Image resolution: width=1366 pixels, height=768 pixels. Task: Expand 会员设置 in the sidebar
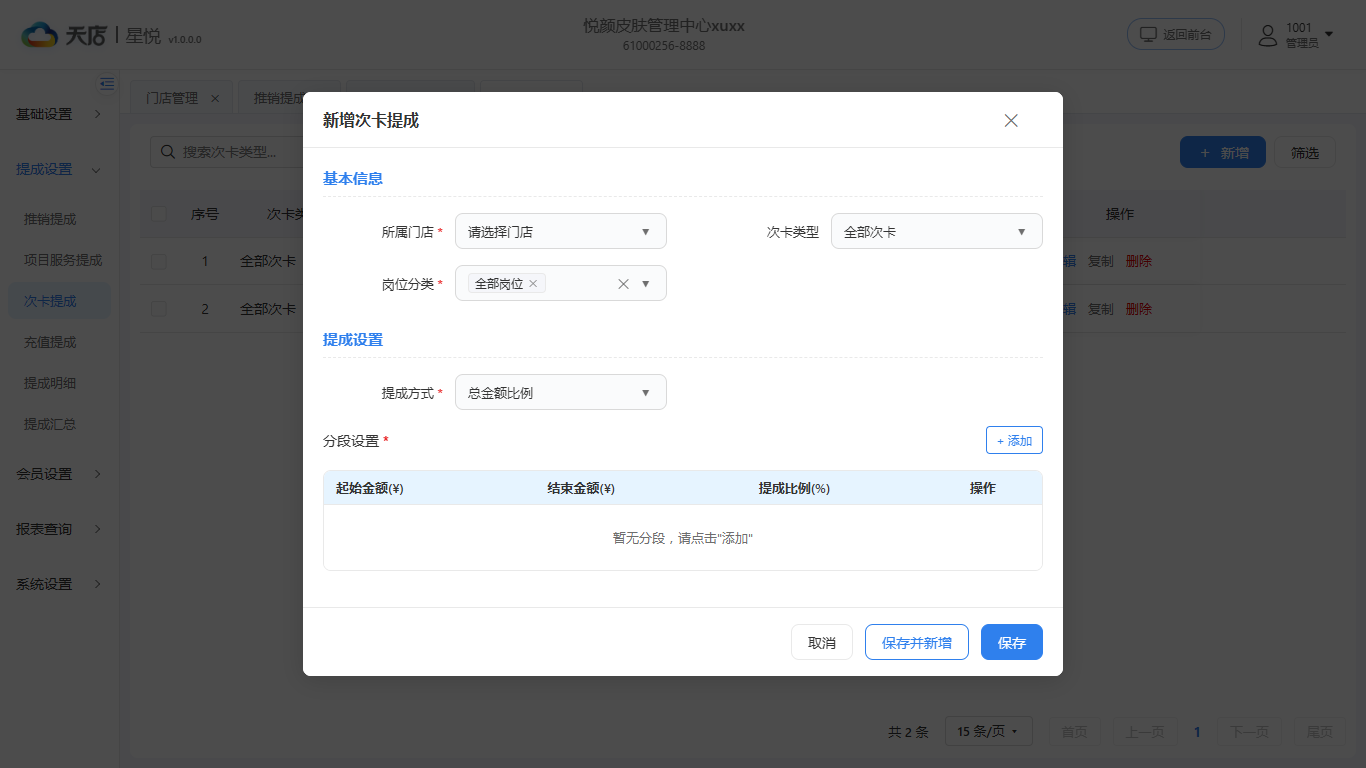click(x=59, y=474)
